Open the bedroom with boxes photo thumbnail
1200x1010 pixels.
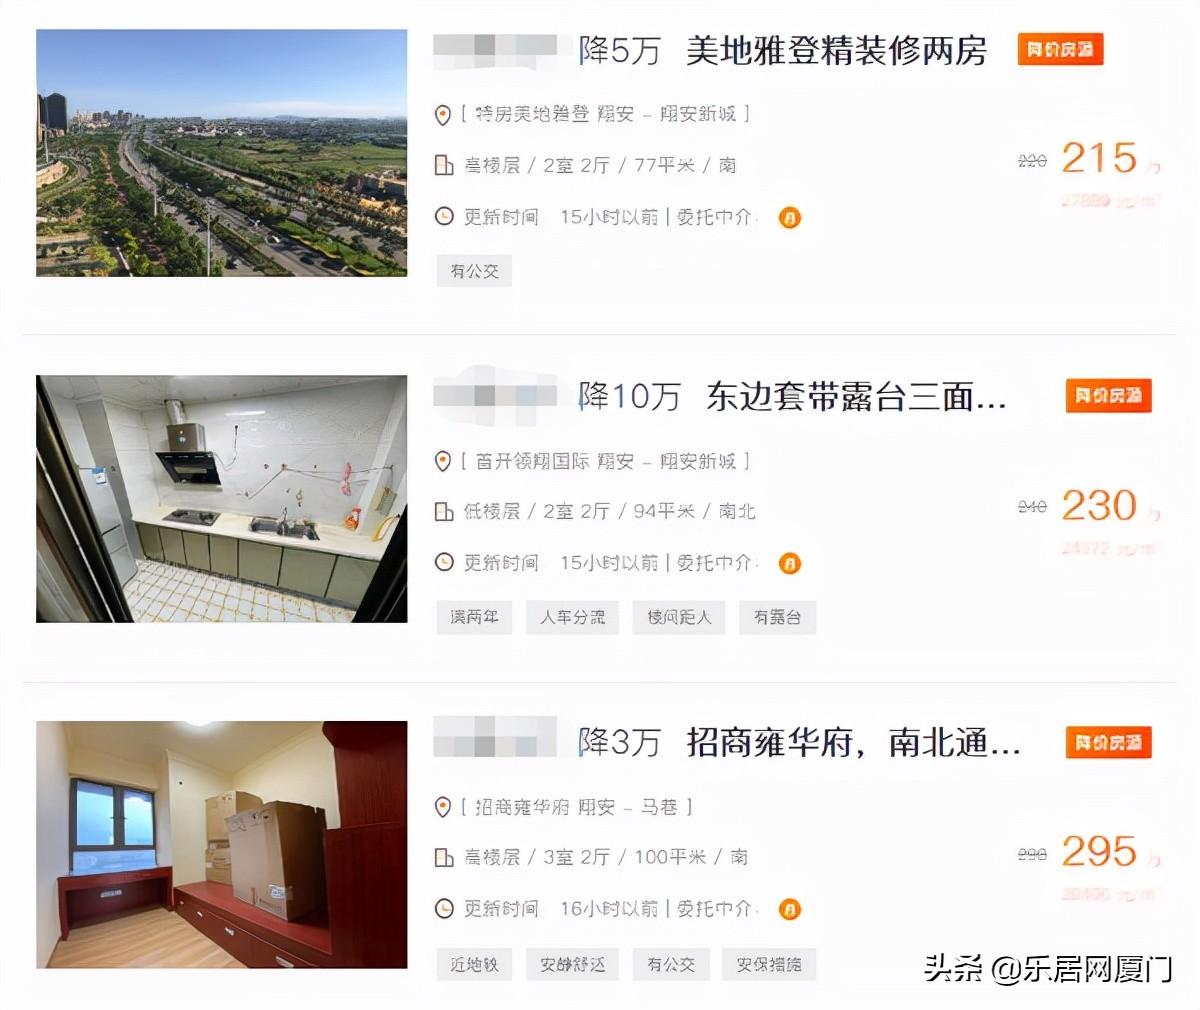tap(222, 845)
